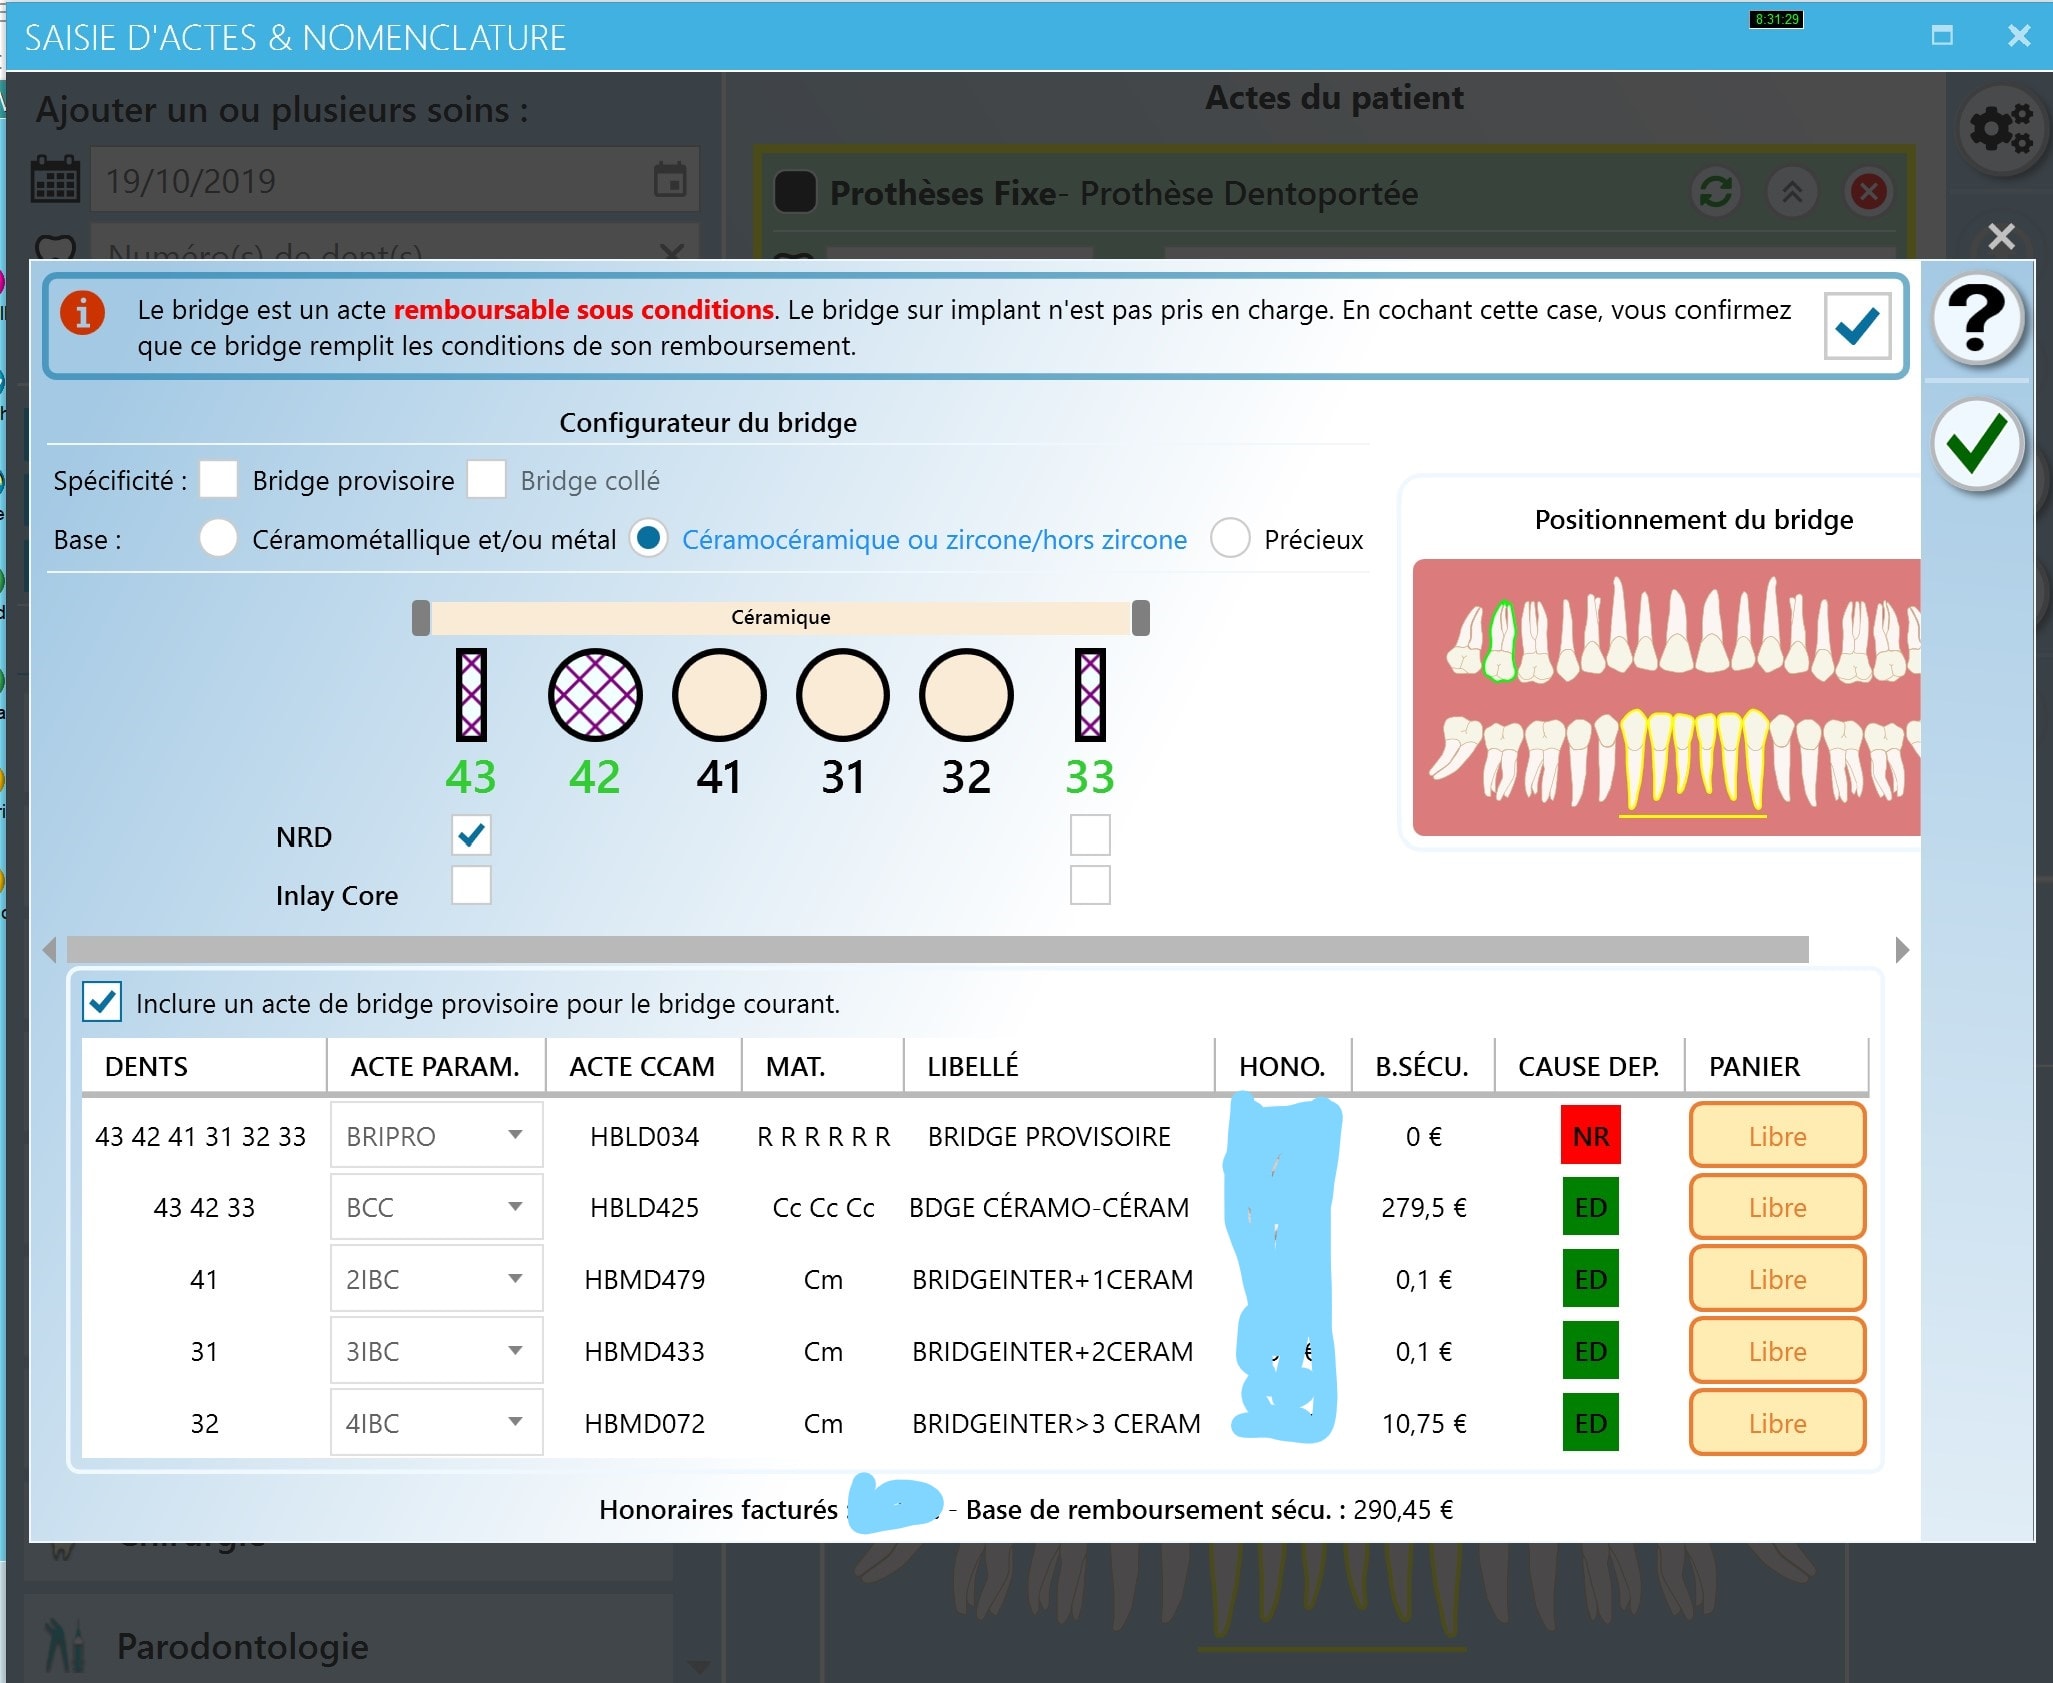Click Libre panier button for Bridge Provisoire

click(1777, 1136)
